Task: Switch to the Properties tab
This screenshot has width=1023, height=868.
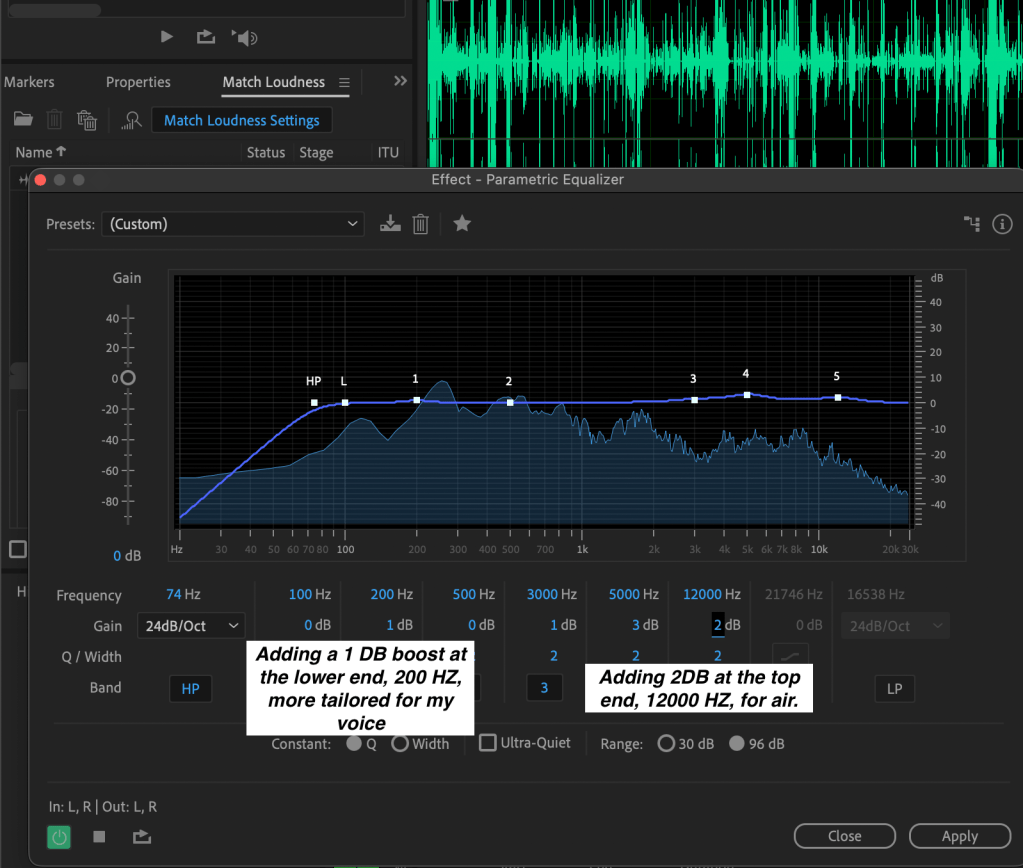Action: coord(138,82)
